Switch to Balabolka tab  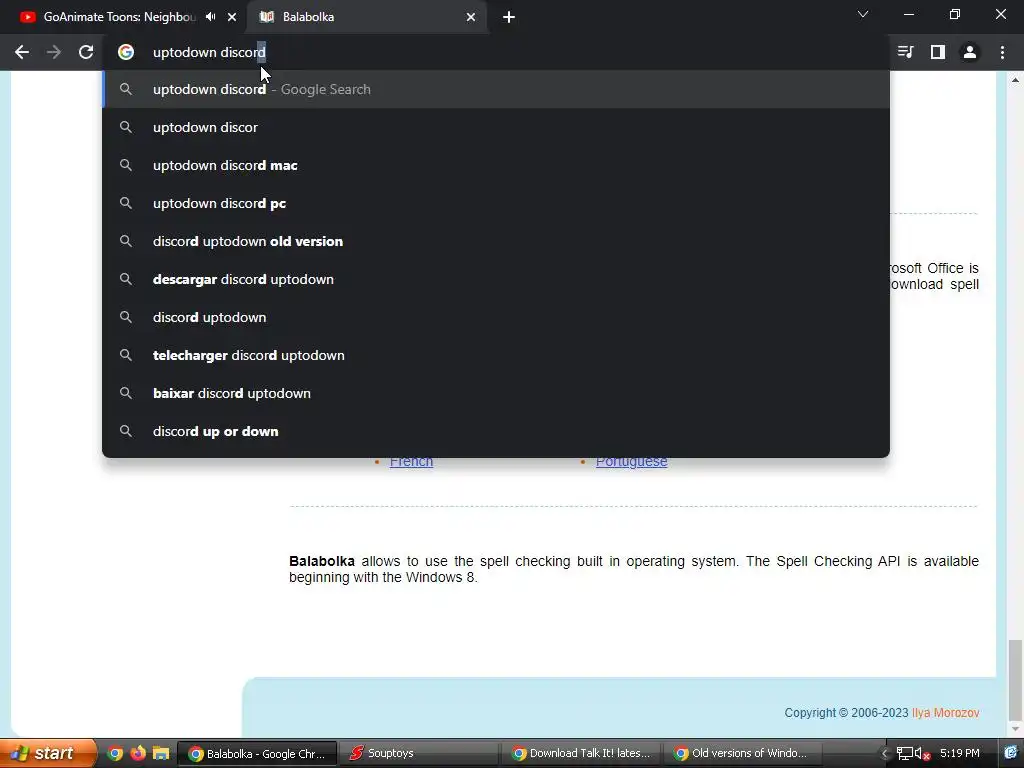367,17
